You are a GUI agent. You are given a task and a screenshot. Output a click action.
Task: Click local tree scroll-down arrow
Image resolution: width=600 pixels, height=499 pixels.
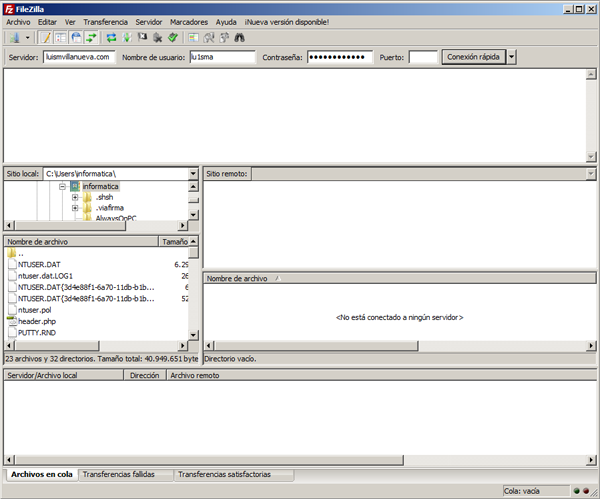click(x=194, y=215)
